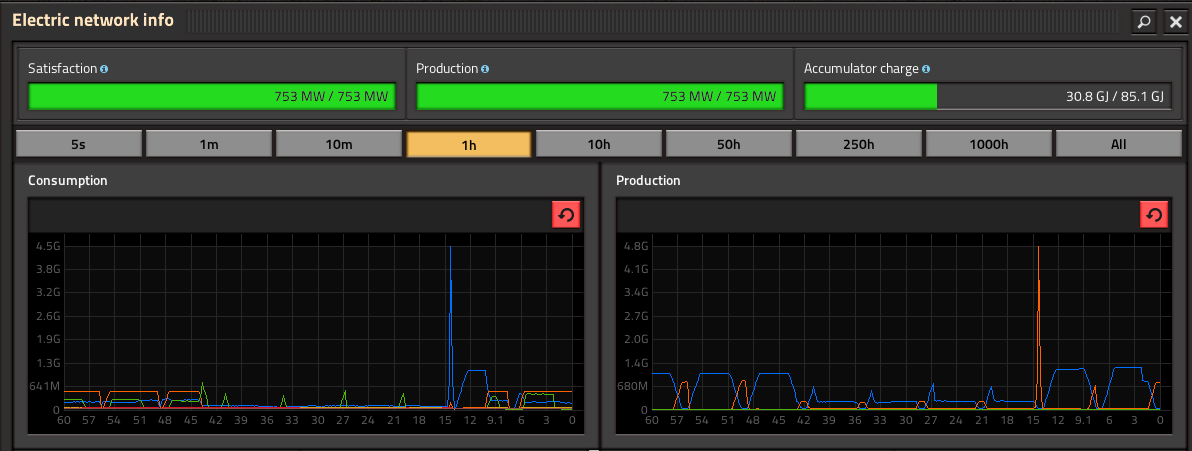
Task: Click the Satisfaction green progress bar
Action: [211, 96]
